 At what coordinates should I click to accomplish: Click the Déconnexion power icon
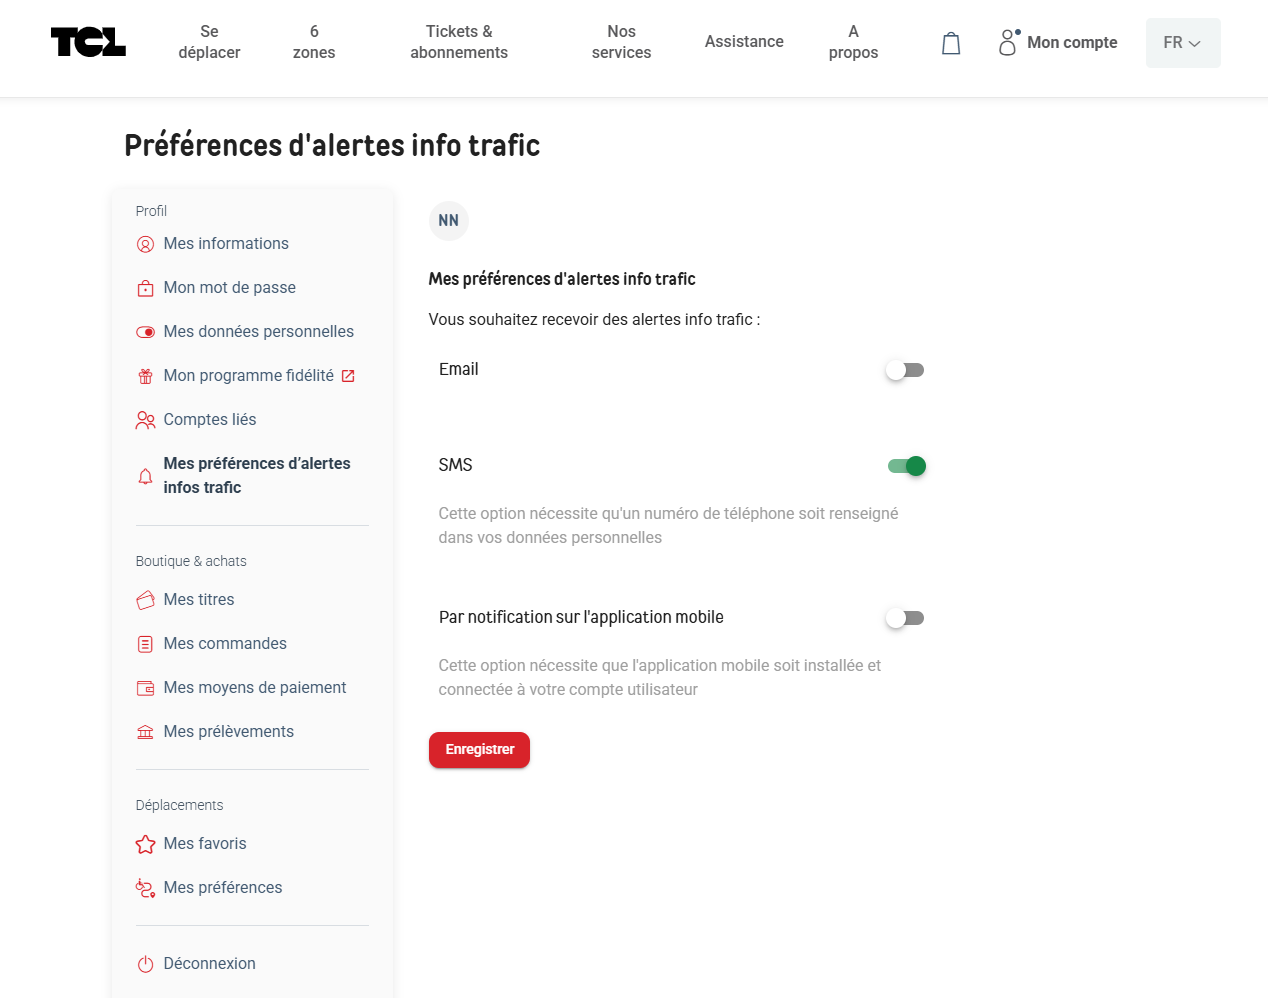[x=145, y=964]
